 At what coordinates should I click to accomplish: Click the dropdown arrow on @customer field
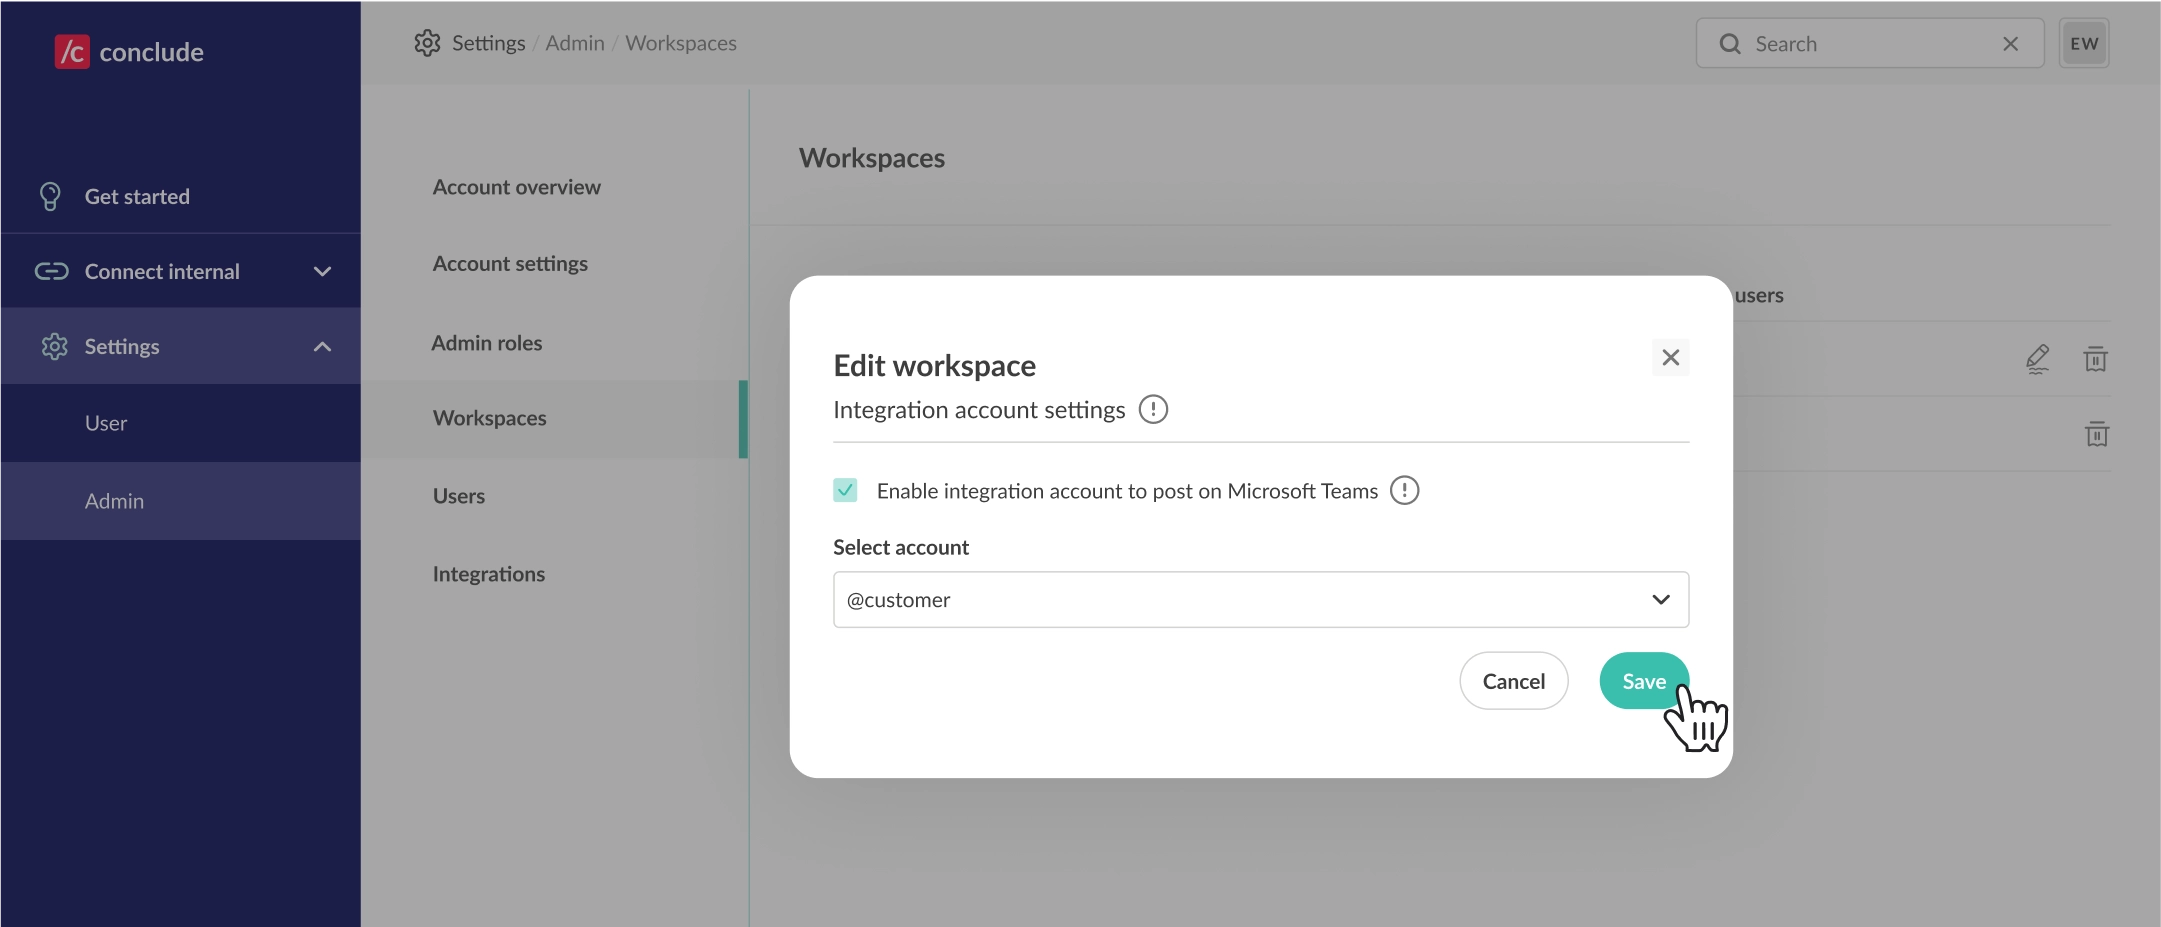coord(1661,600)
